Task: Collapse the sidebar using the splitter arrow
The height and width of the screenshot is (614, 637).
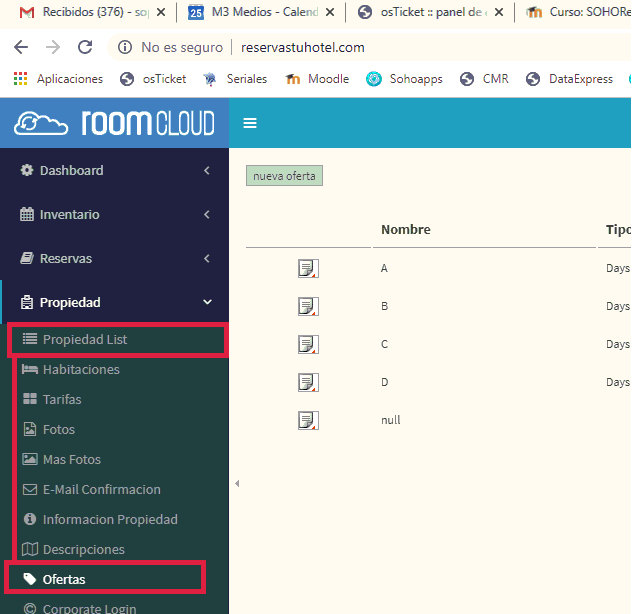Action: (x=237, y=484)
